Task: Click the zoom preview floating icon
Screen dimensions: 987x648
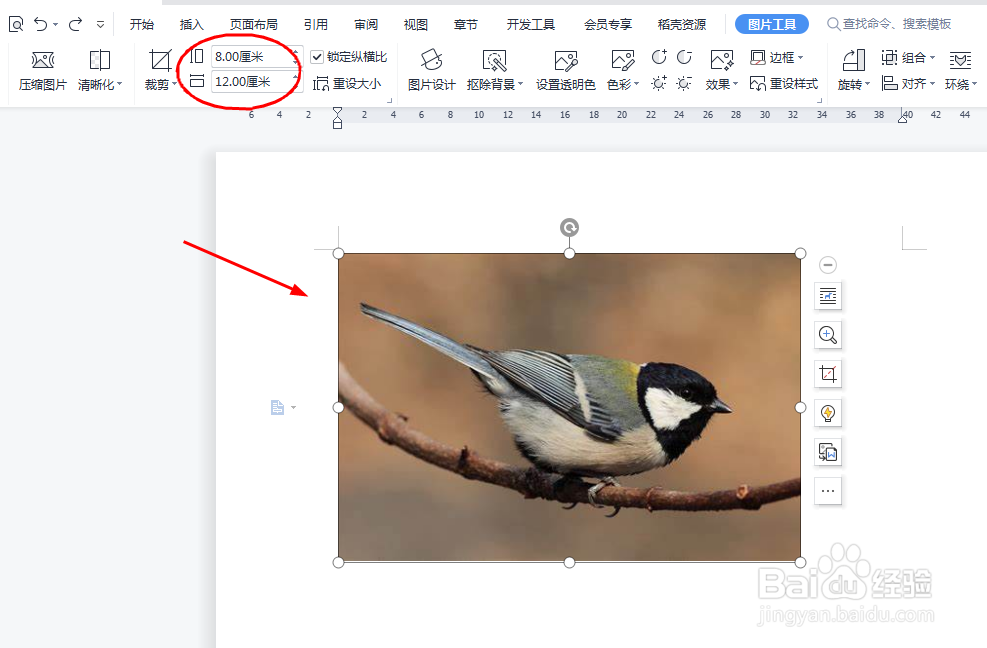Action: coord(828,335)
